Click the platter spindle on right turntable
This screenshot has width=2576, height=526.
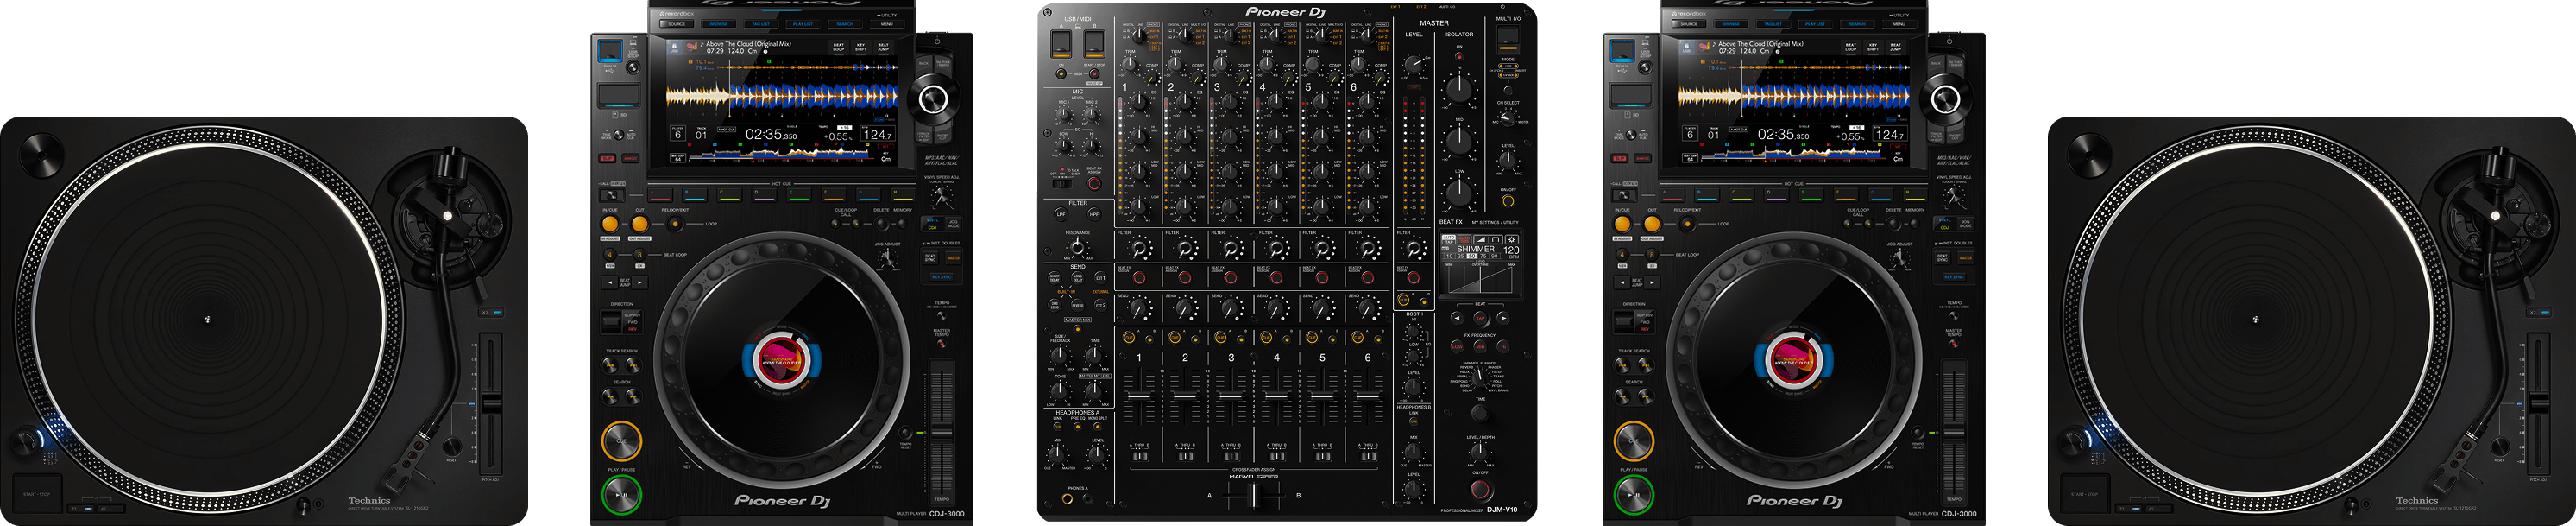(x=2255, y=320)
